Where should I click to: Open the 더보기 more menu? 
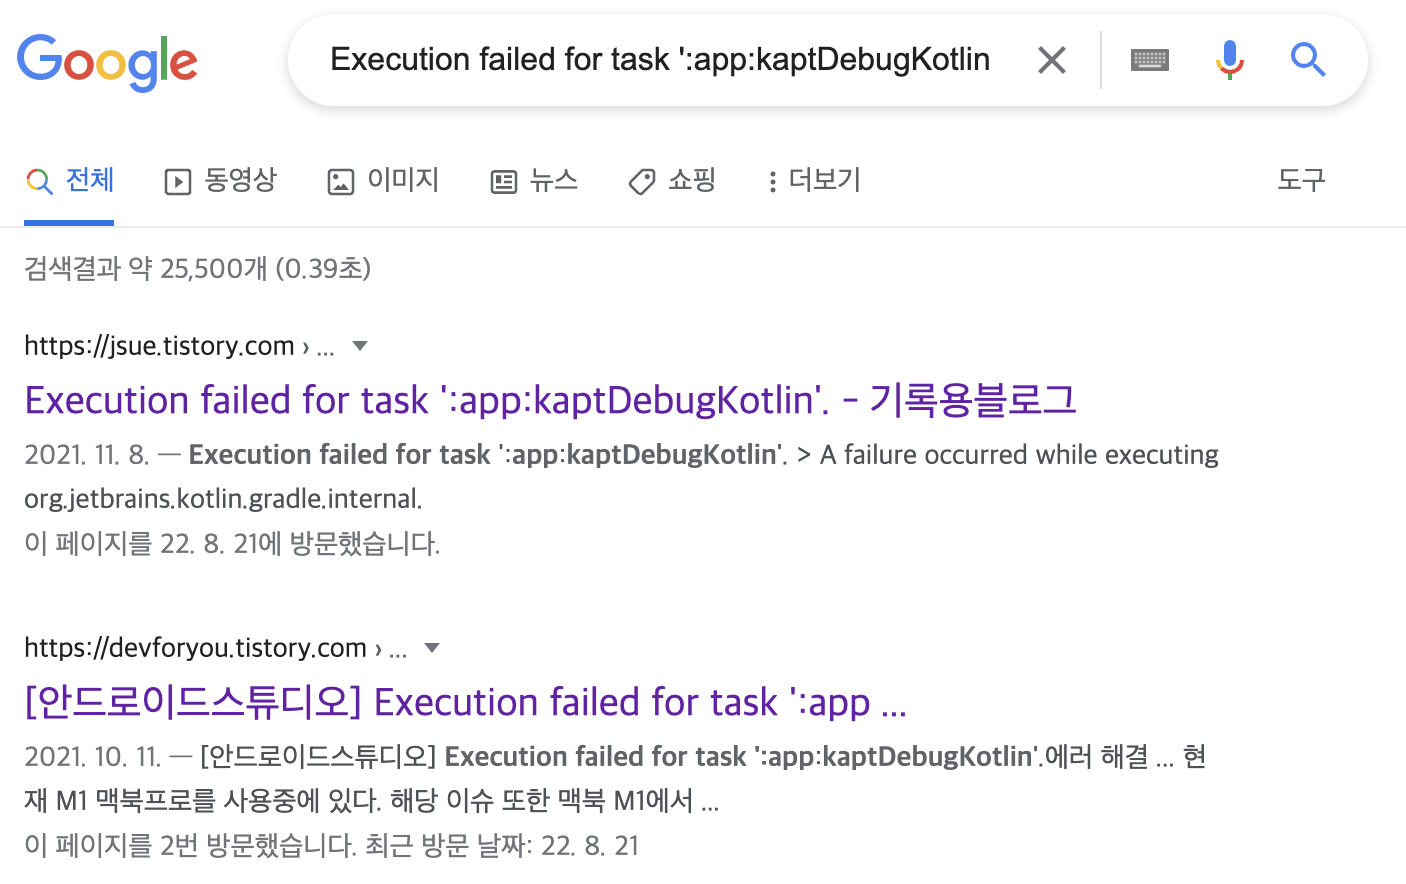(813, 181)
